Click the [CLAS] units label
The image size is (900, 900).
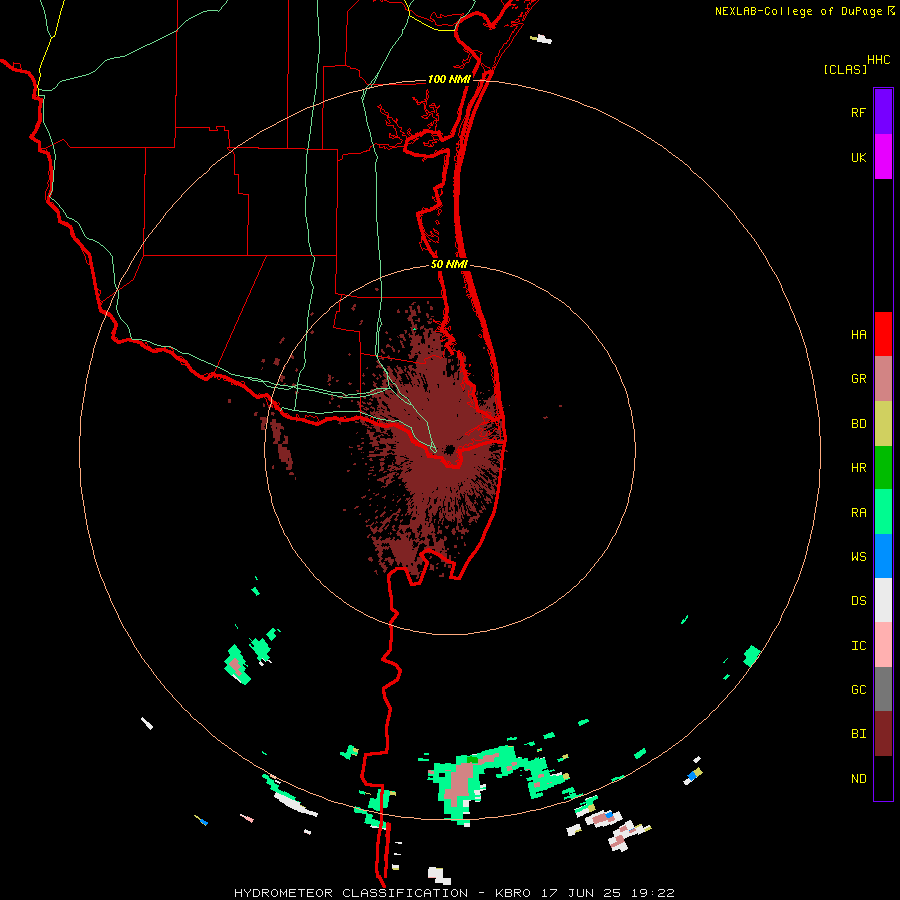click(845, 69)
